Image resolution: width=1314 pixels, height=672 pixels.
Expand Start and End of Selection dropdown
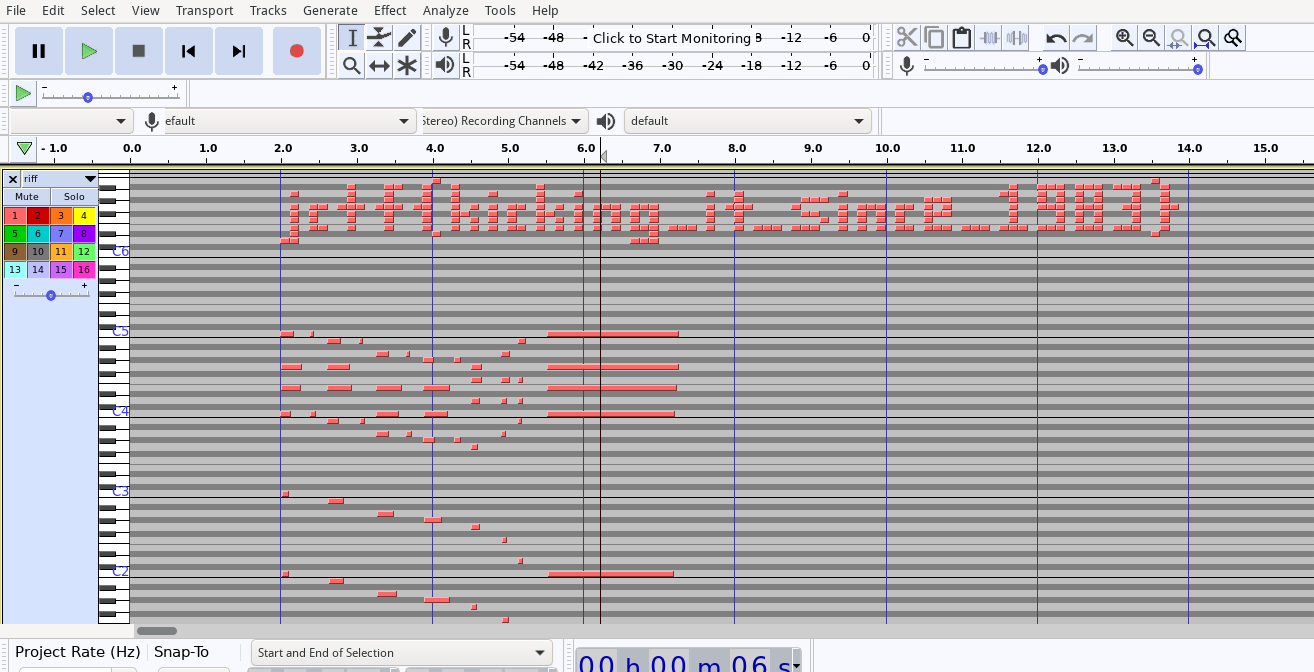pos(402,653)
